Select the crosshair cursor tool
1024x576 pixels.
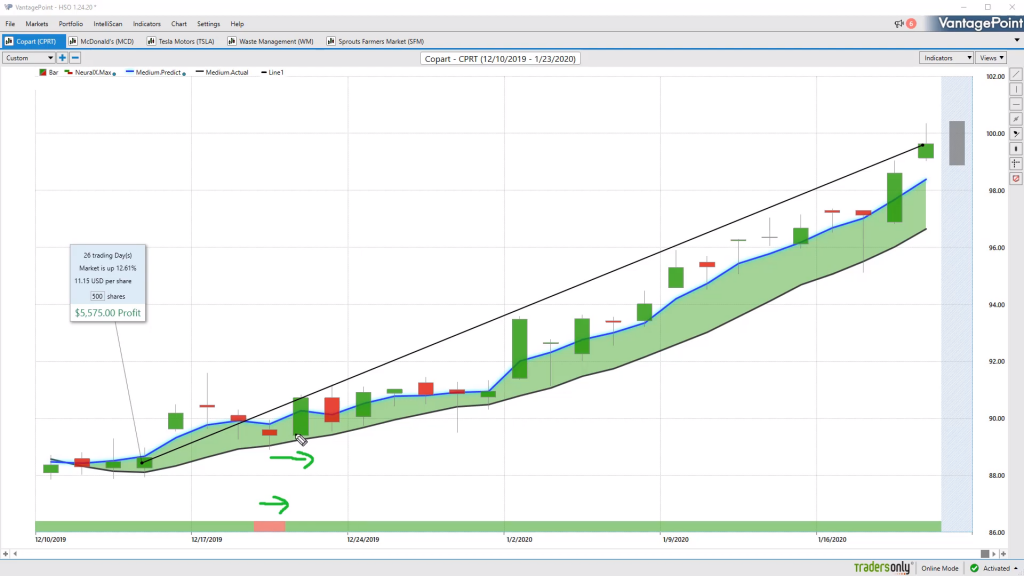(x=1016, y=163)
